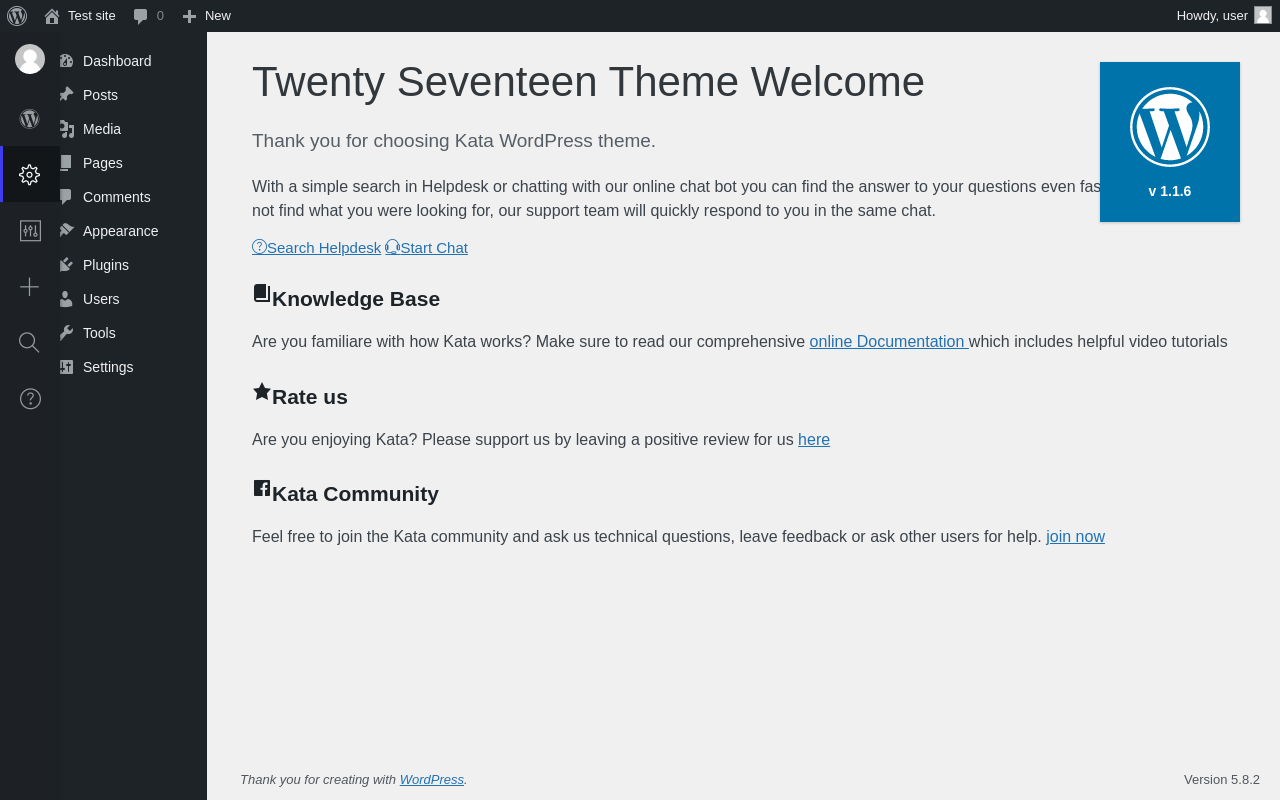Click the plus icon in the Kata sidebar
1280x800 pixels.
coord(30,287)
